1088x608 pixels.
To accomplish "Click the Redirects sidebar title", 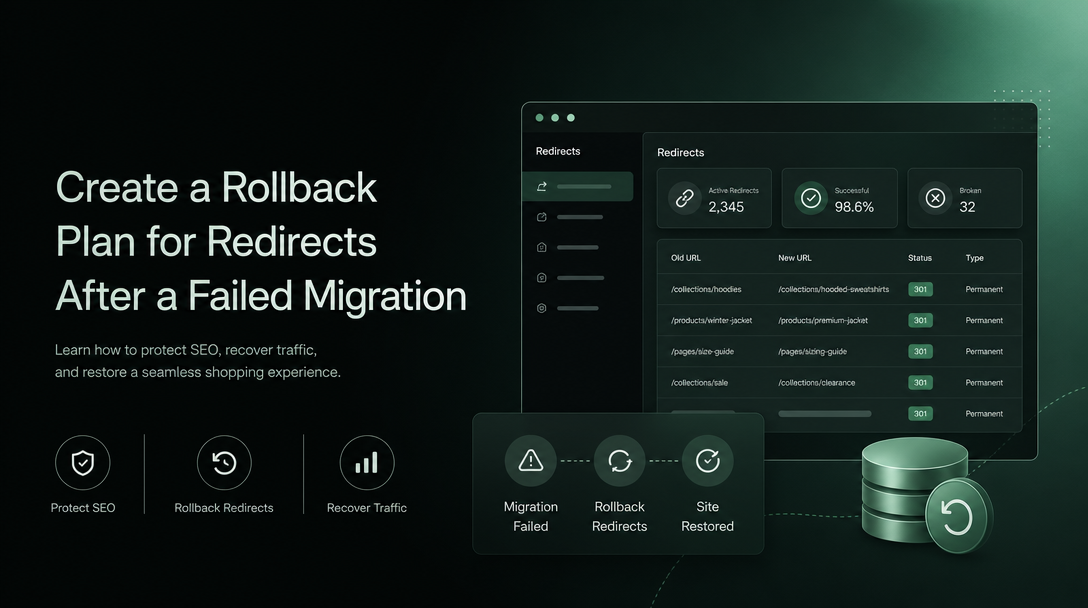I will tap(558, 151).
